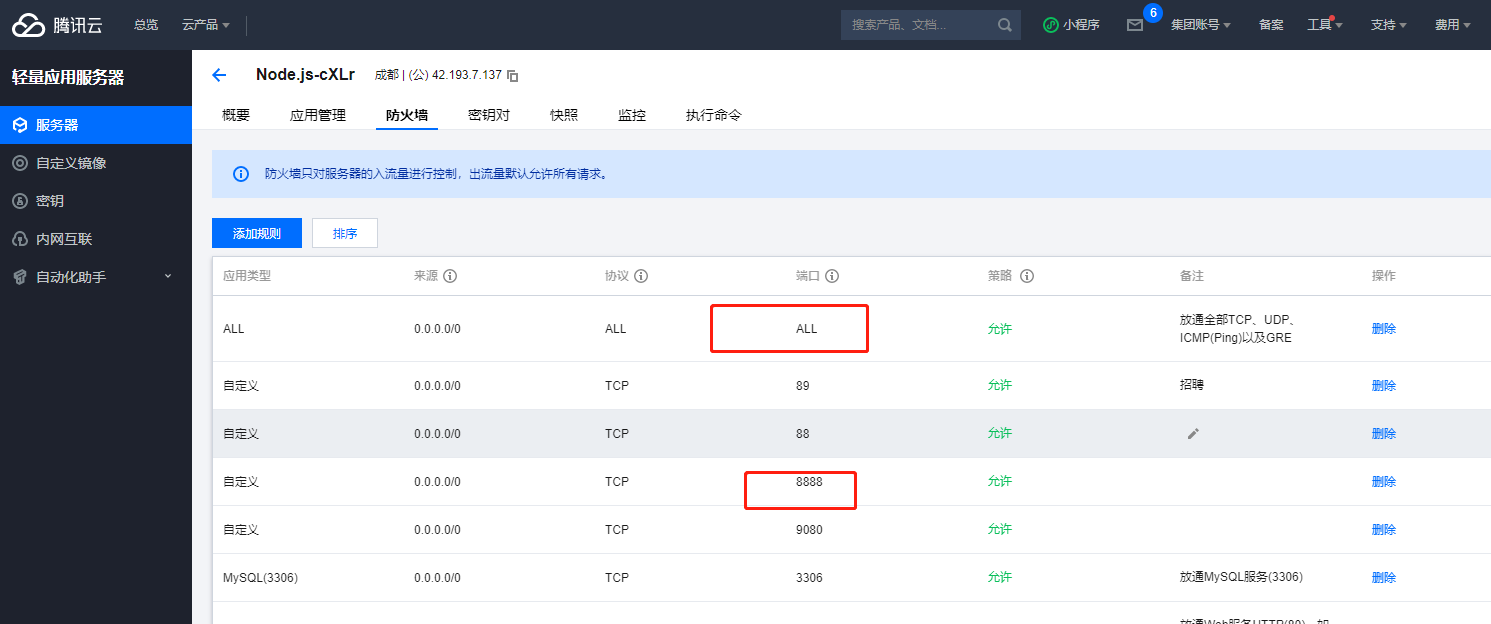Image resolution: width=1491 pixels, height=624 pixels.
Task: Click the search magnifier icon
Action: tap(1004, 25)
